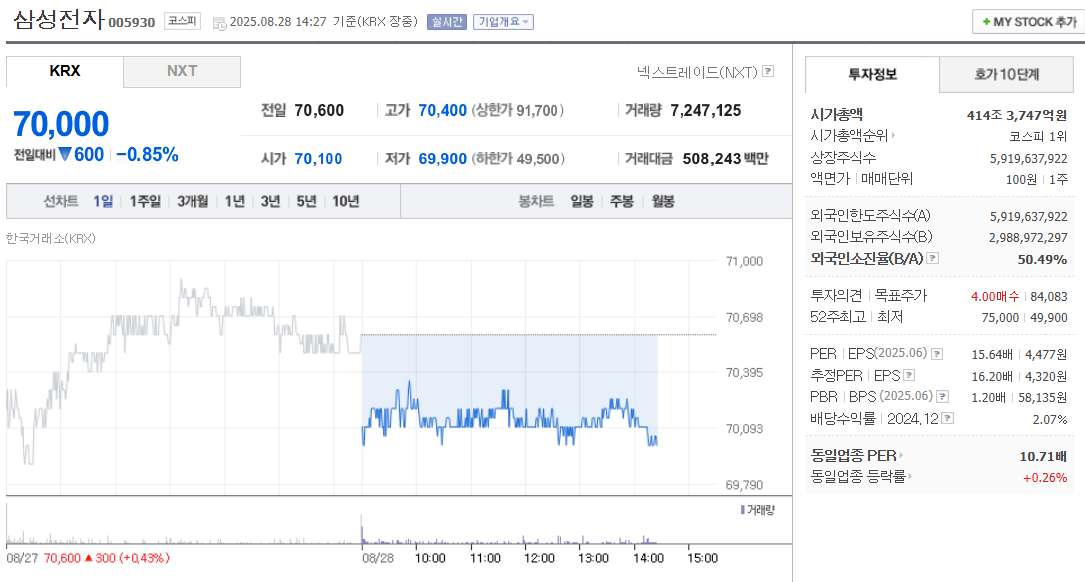Click the change rate −0.85%
Screen dimensions: 1085x582
(x=147, y=154)
